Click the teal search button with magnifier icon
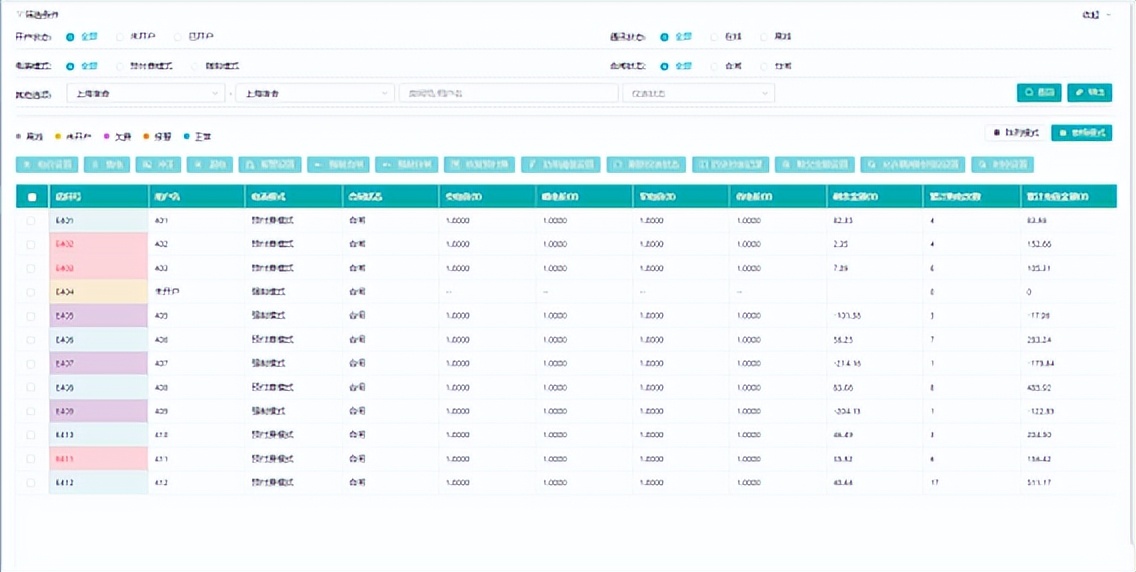This screenshot has width=1136, height=572. (1039, 92)
